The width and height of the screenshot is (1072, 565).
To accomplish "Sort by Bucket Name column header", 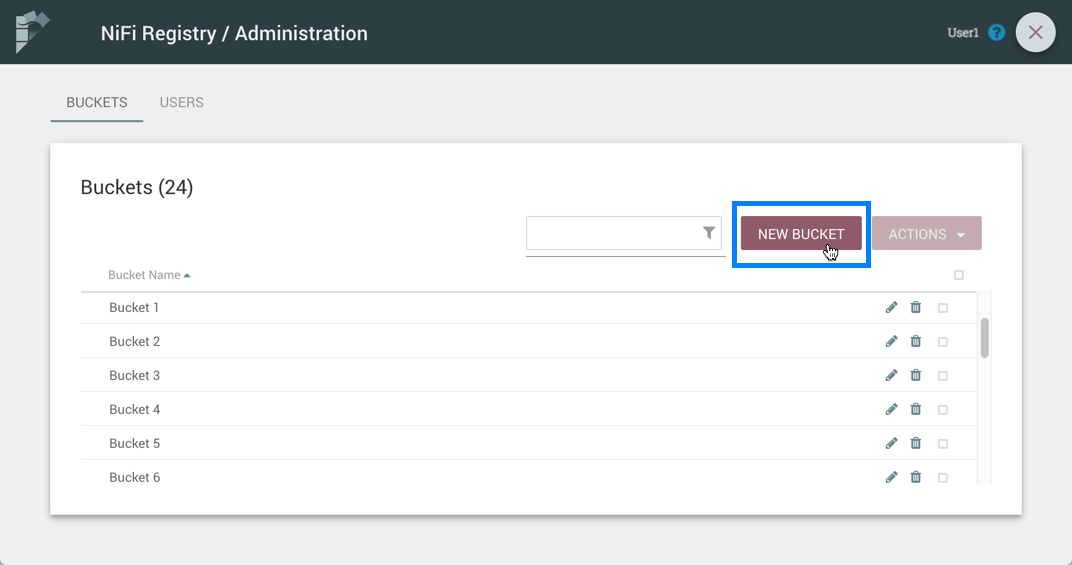I will pos(145,275).
